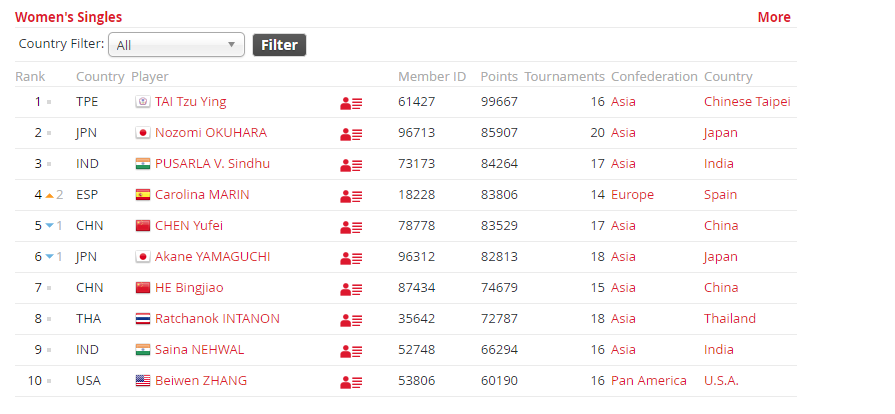
Task: View HE Bingjiao player page
Action: (x=189, y=288)
